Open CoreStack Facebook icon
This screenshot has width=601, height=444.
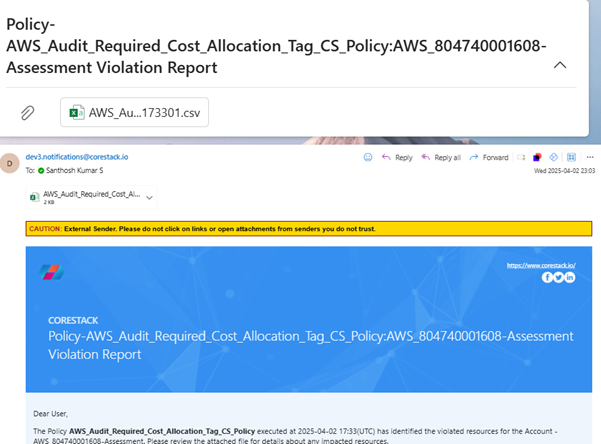pos(547,277)
